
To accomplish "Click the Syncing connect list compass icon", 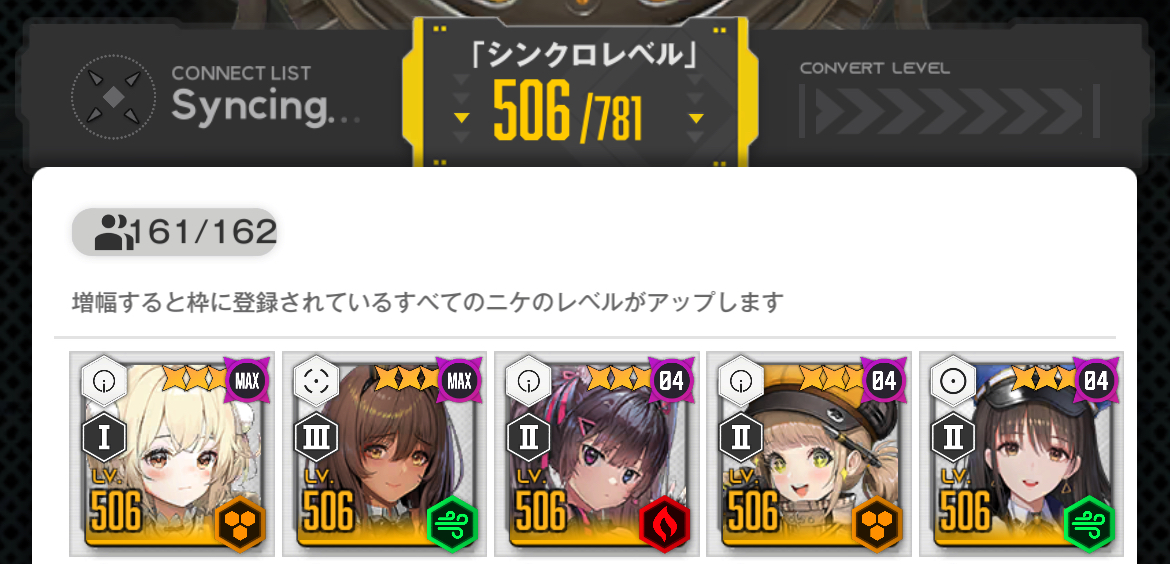I will pyautogui.click(x=113, y=97).
